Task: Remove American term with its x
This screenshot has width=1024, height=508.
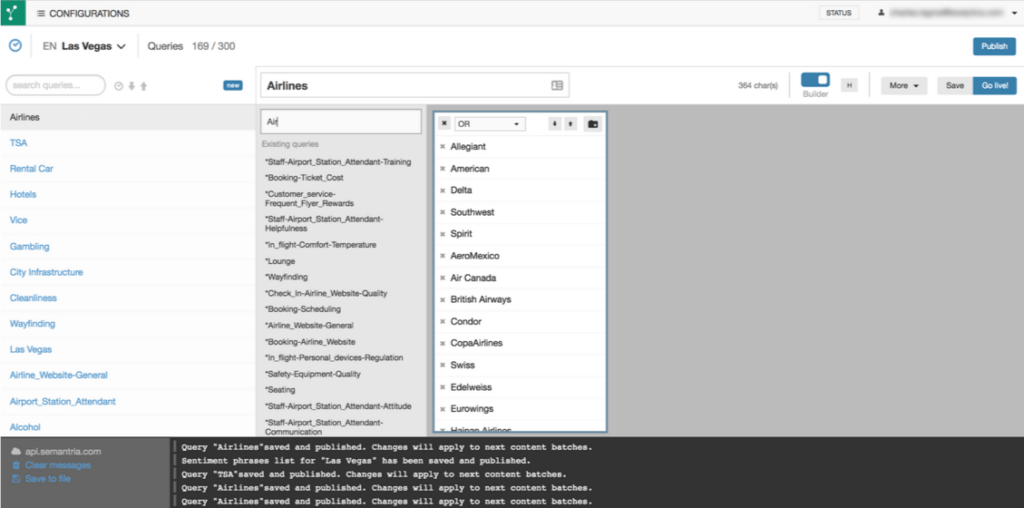Action: pyautogui.click(x=443, y=168)
